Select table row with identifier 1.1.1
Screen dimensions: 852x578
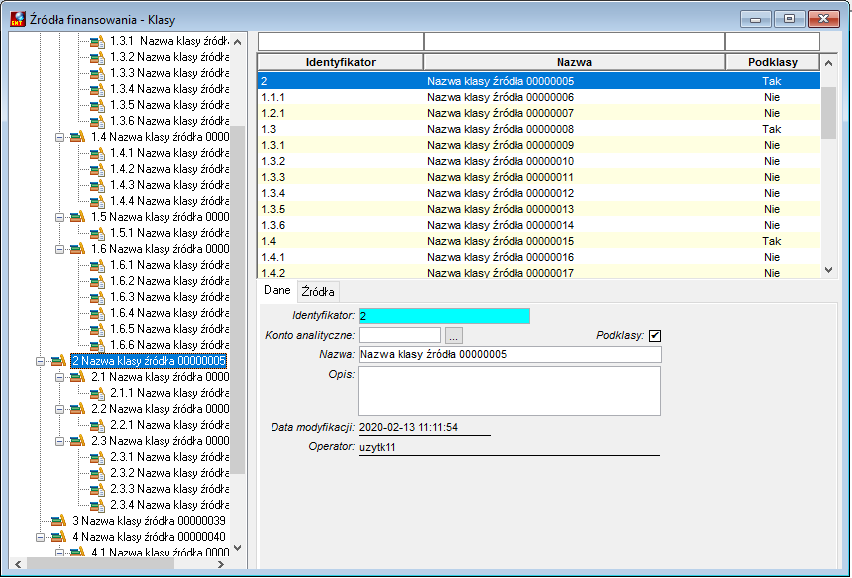click(x=538, y=97)
